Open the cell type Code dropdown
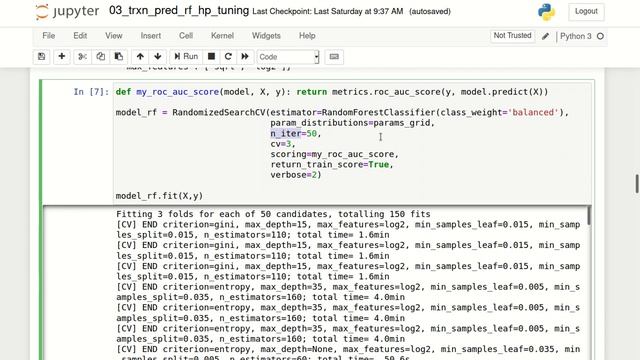The image size is (640, 360). pyautogui.click(x=288, y=57)
